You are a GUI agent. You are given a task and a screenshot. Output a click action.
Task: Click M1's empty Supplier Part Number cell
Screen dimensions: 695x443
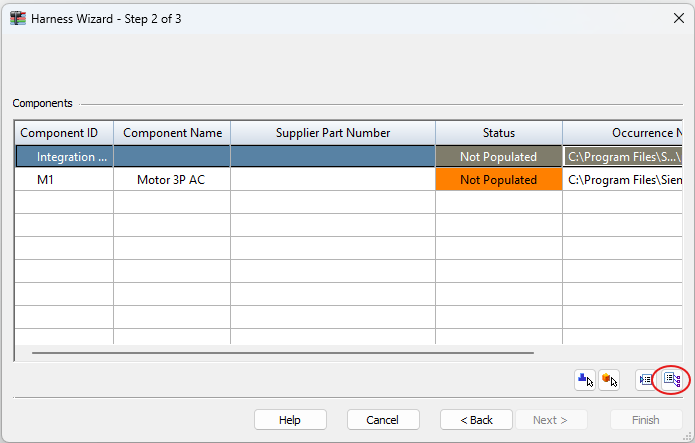click(333, 180)
